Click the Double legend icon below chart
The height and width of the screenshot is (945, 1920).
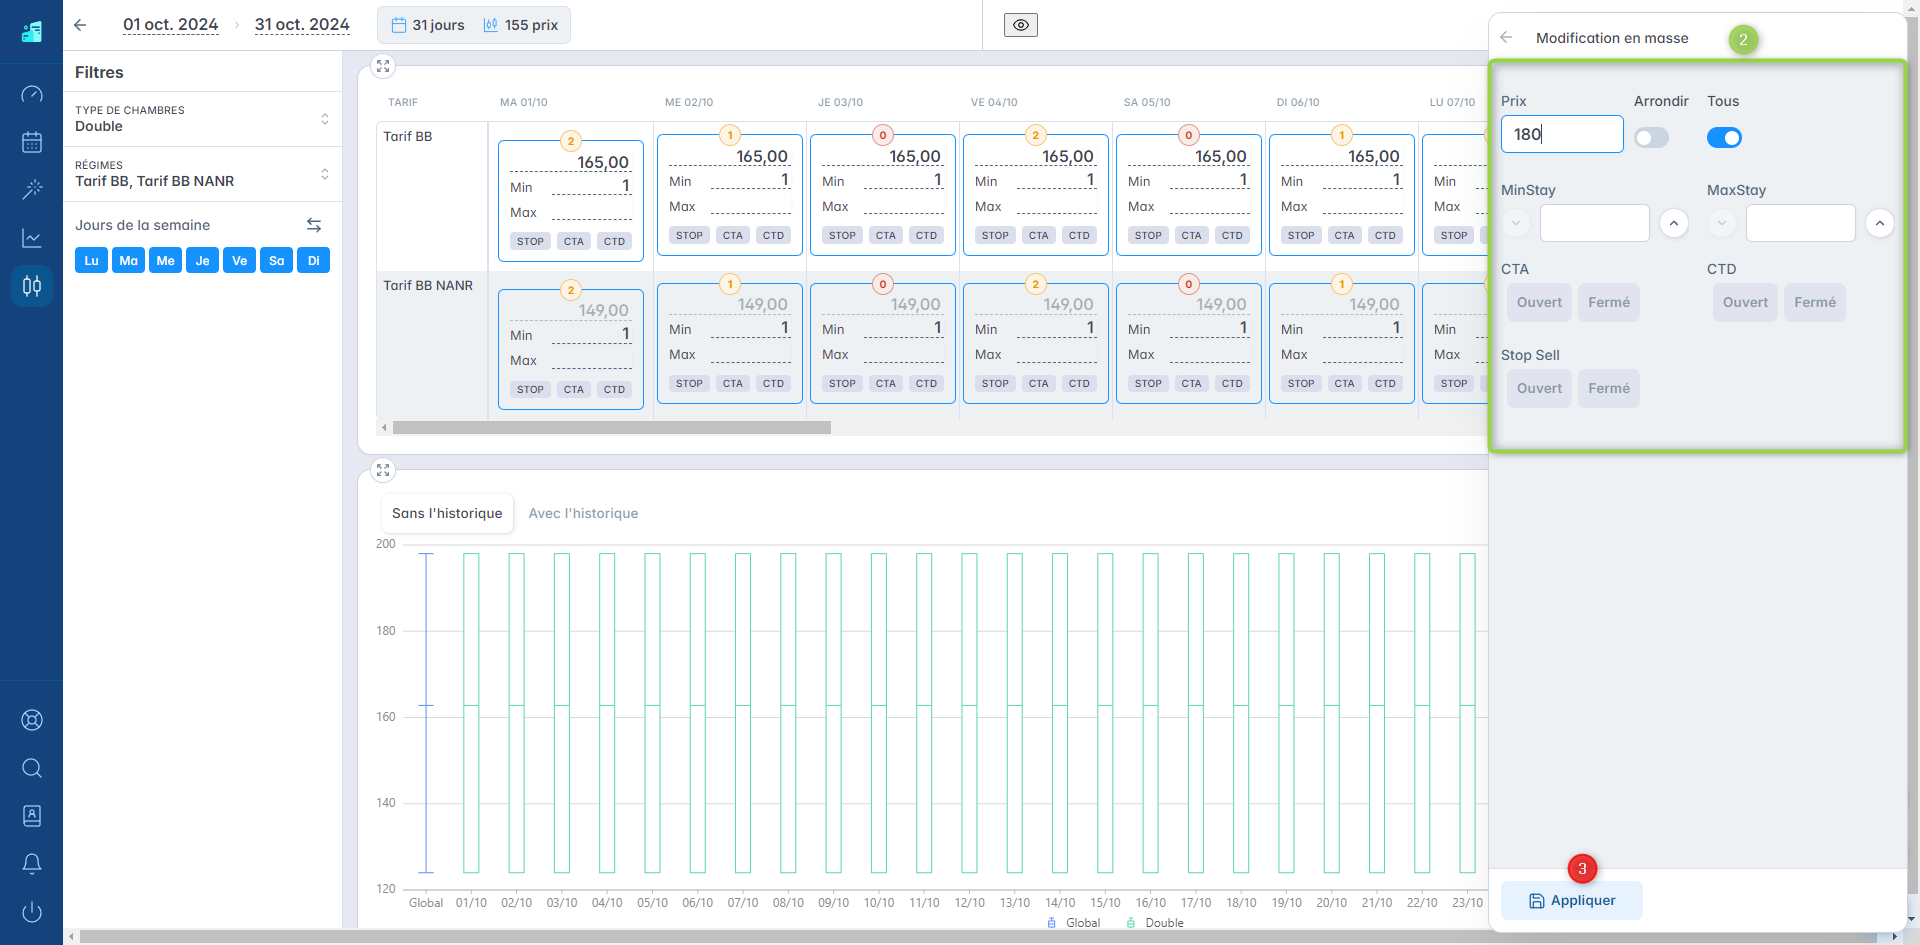point(1131,923)
